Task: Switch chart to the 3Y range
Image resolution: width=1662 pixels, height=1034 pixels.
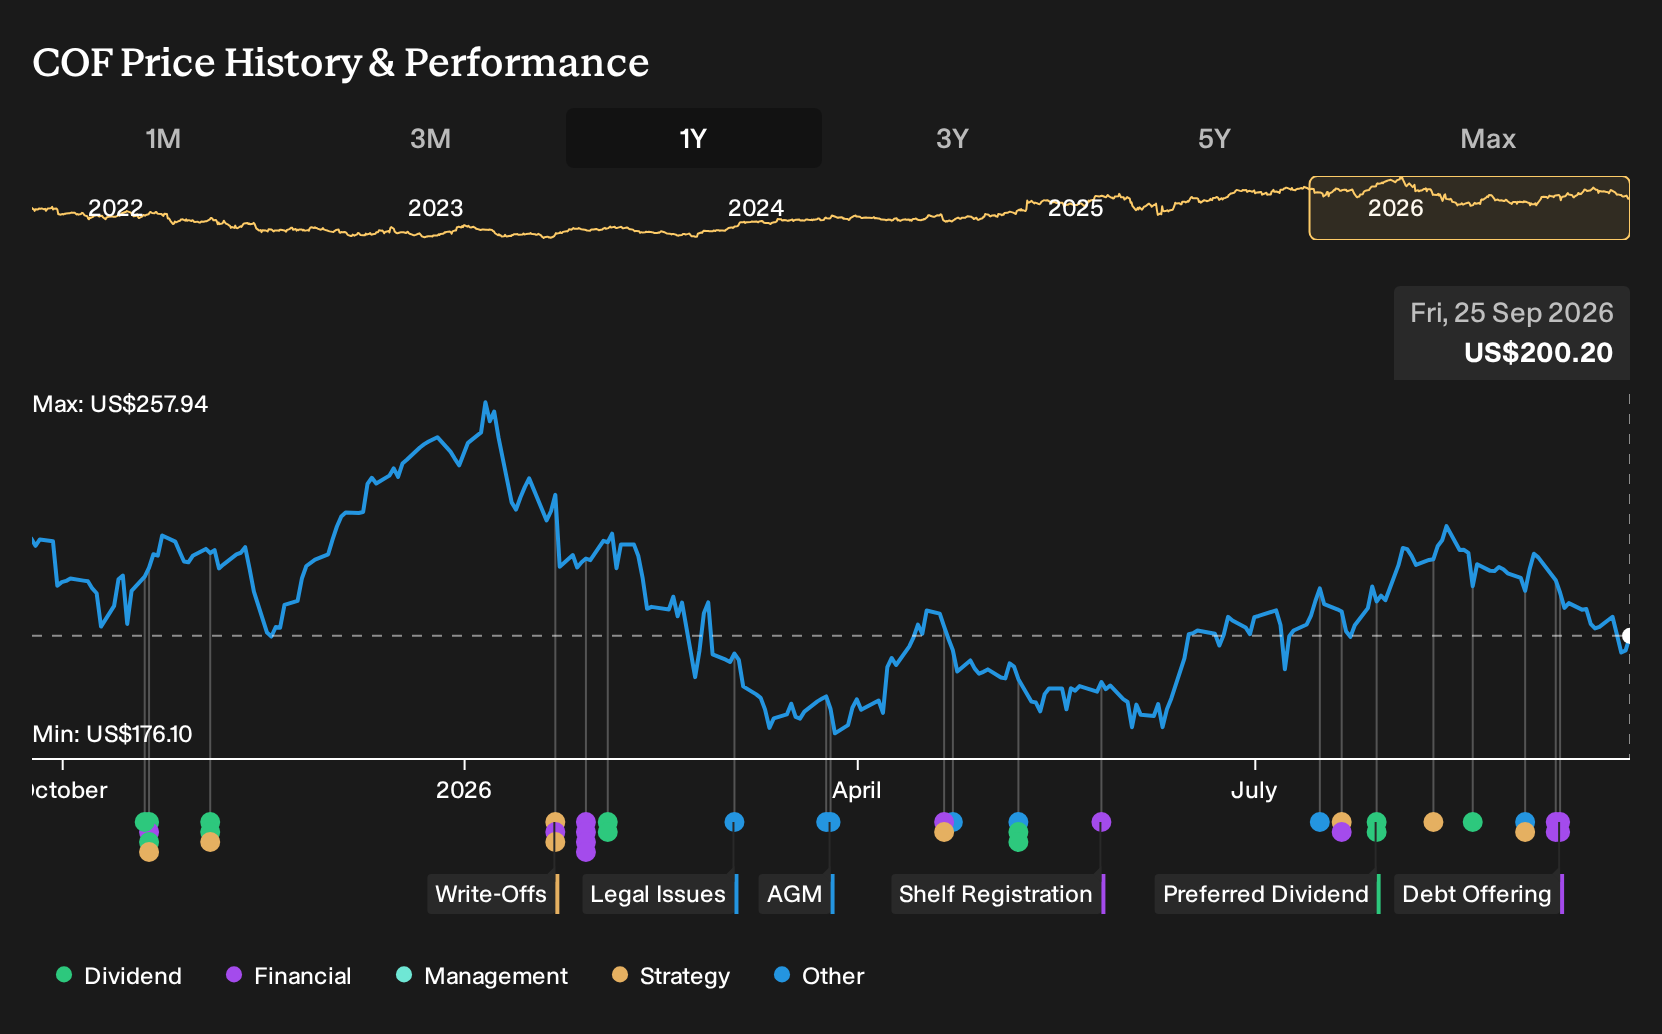Action: tap(952, 139)
